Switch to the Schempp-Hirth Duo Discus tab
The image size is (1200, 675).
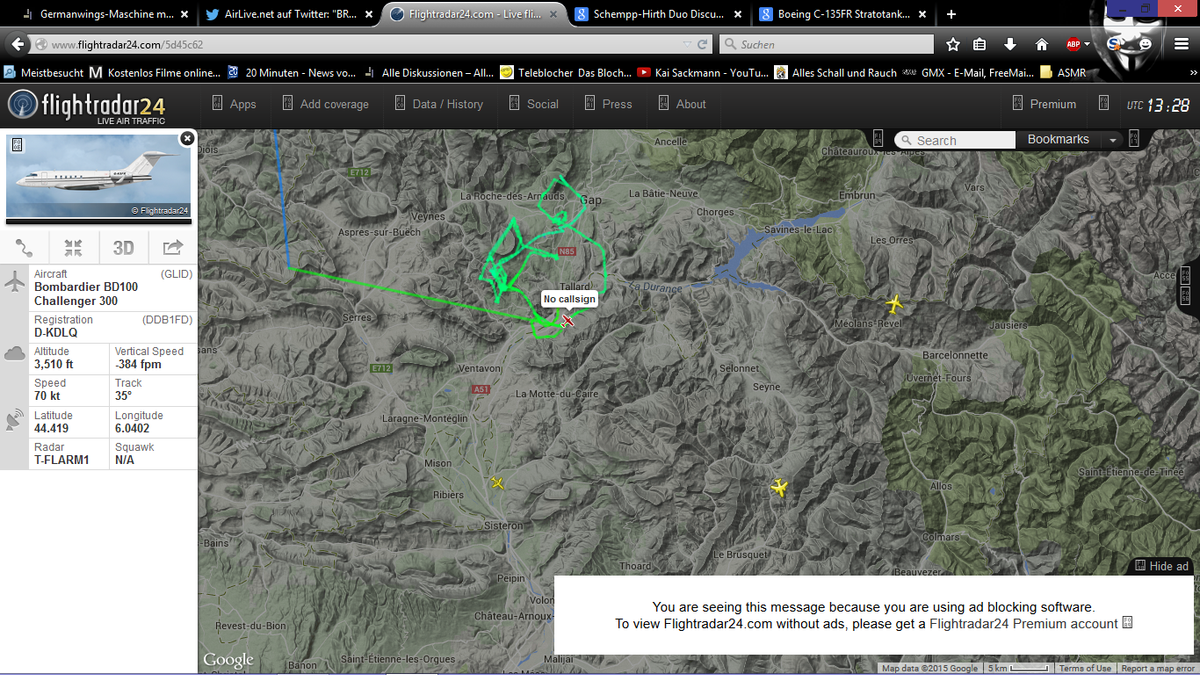[658, 15]
